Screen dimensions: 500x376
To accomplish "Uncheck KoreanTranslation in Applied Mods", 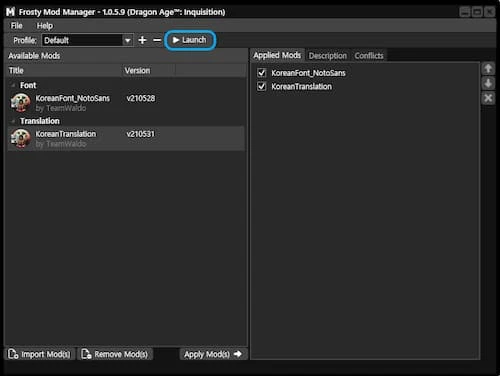I will pyautogui.click(x=262, y=86).
